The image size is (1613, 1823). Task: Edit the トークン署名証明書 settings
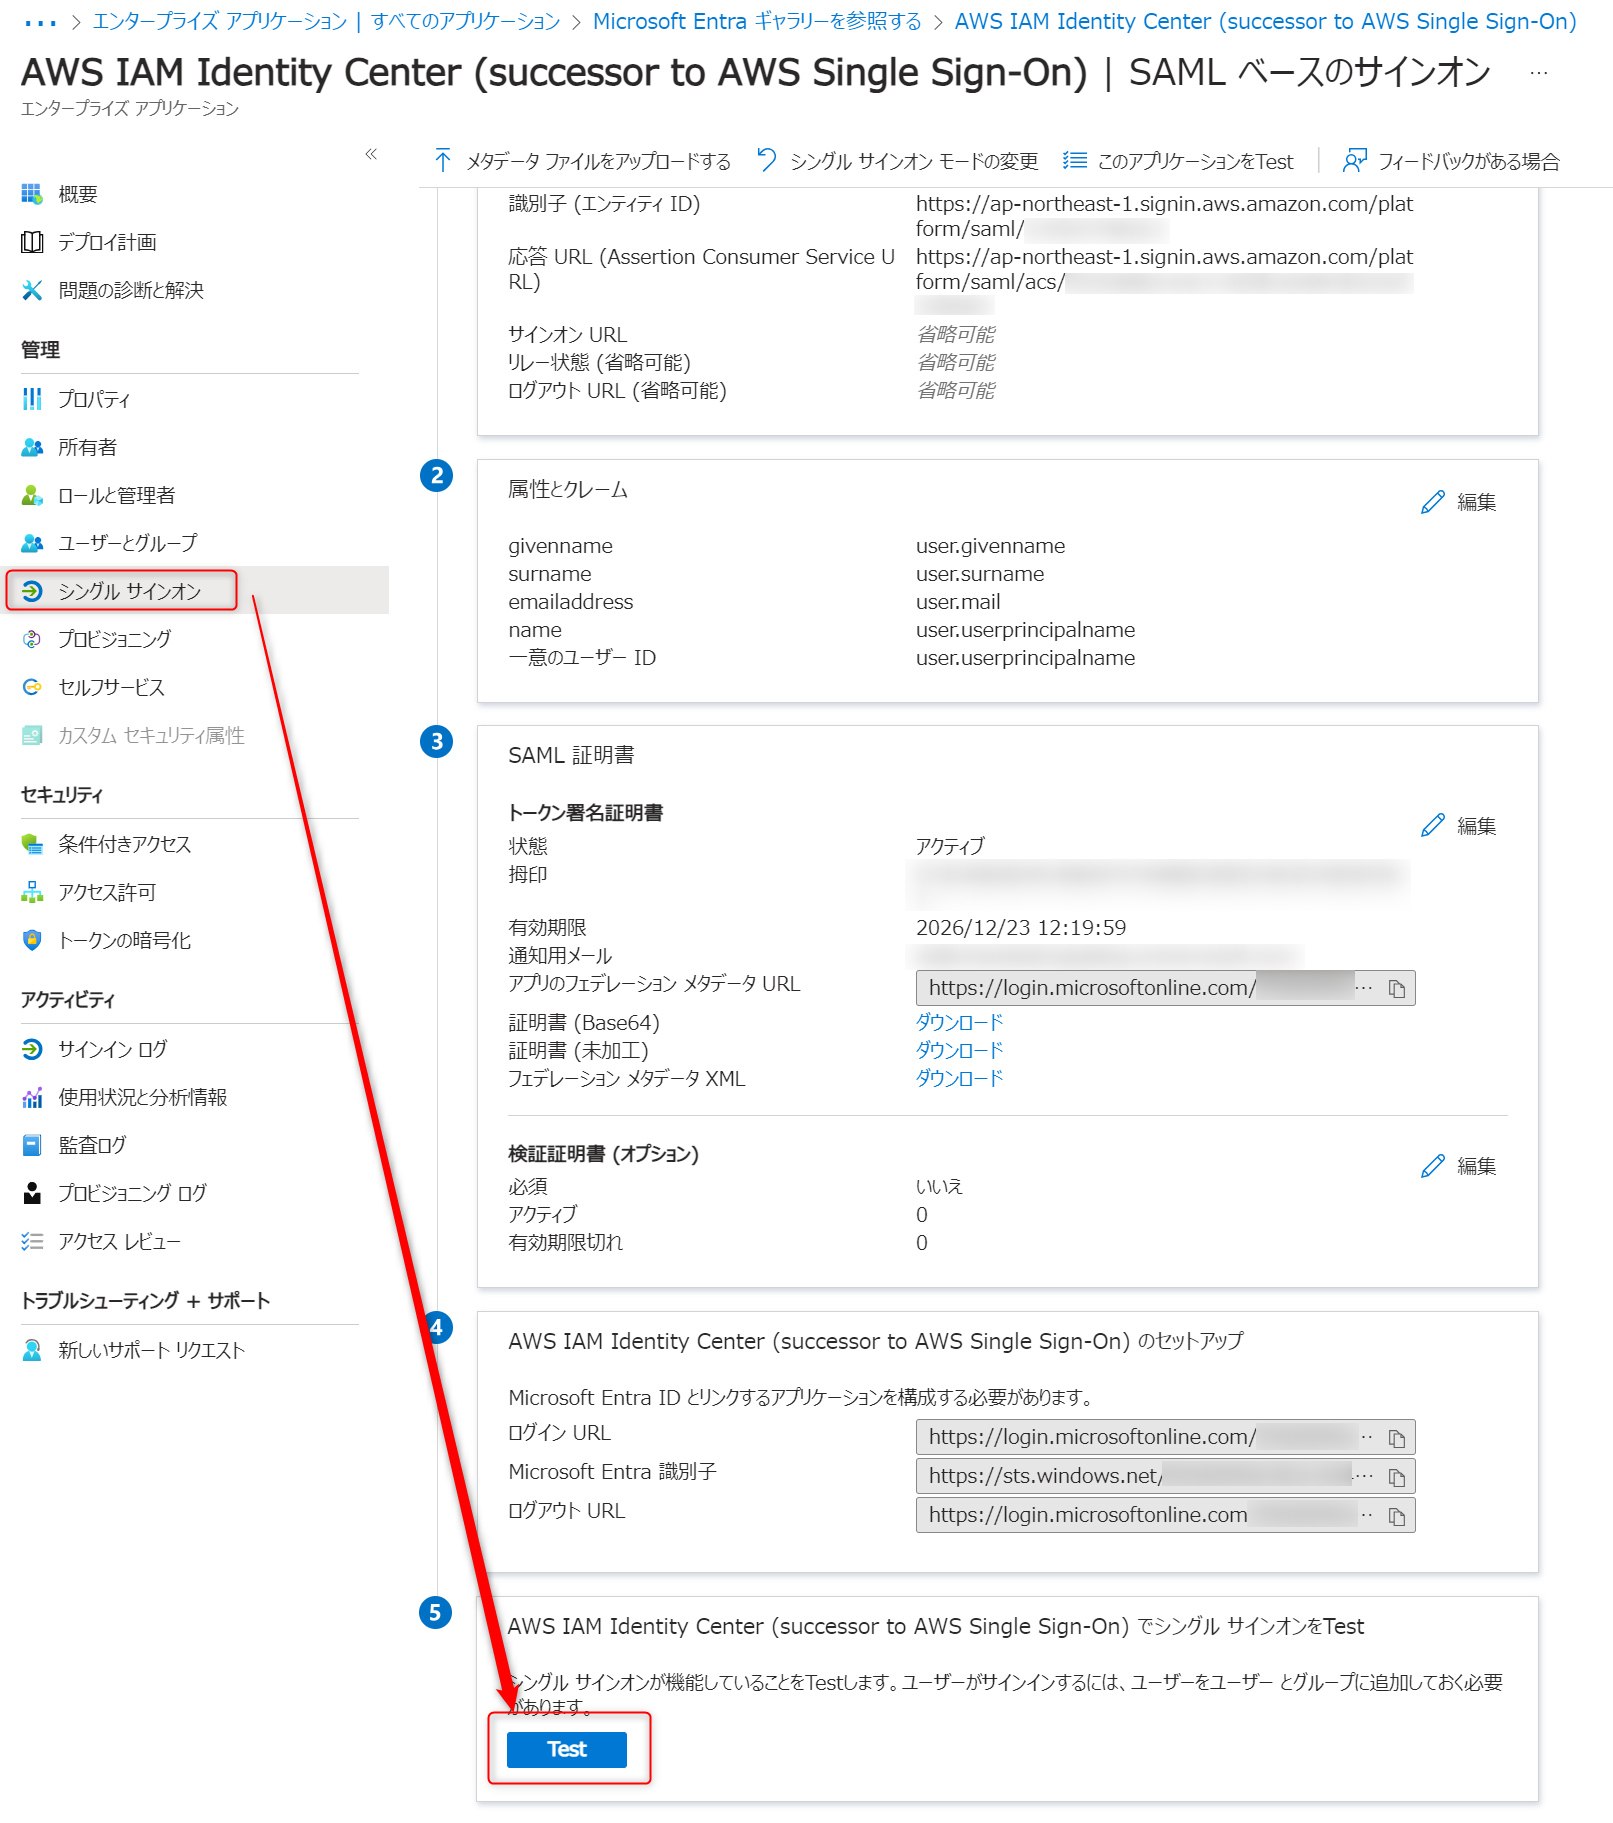pos(1459,826)
